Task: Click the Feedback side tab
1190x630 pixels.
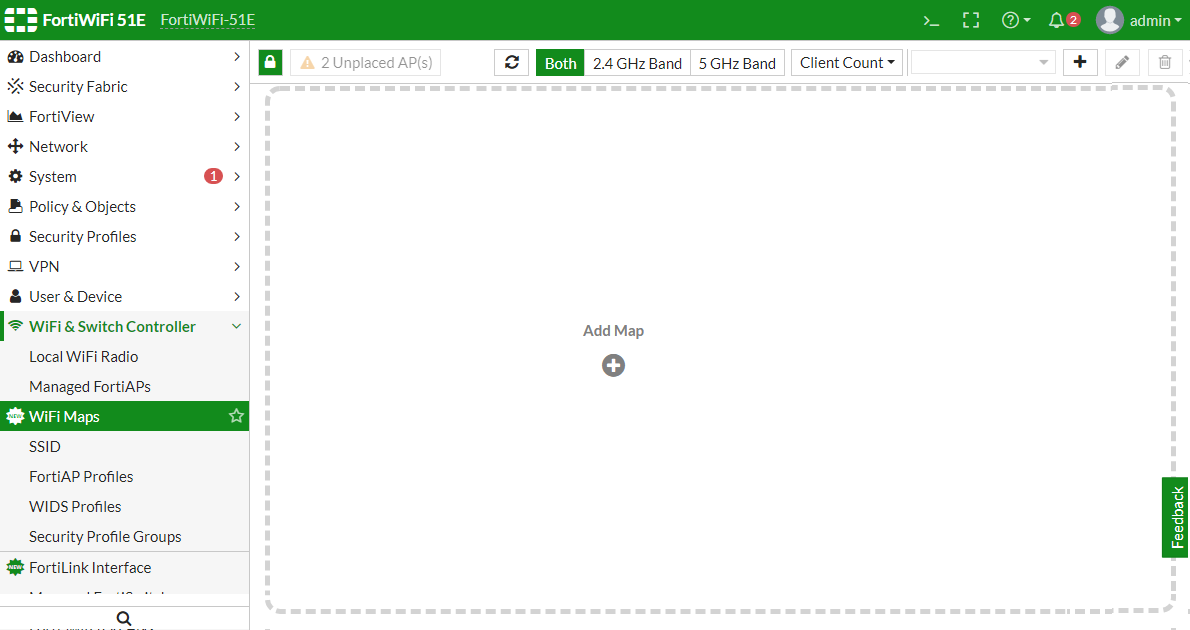Action: [1176, 517]
